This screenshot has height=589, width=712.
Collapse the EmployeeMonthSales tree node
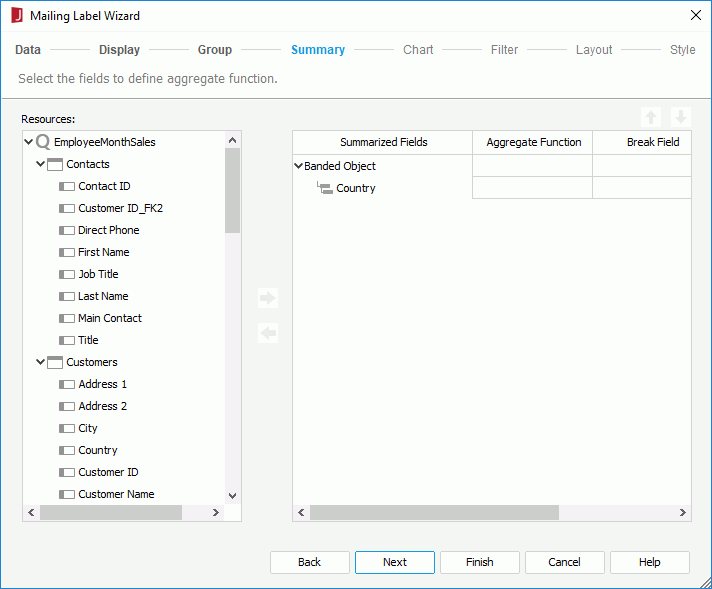click(29, 142)
